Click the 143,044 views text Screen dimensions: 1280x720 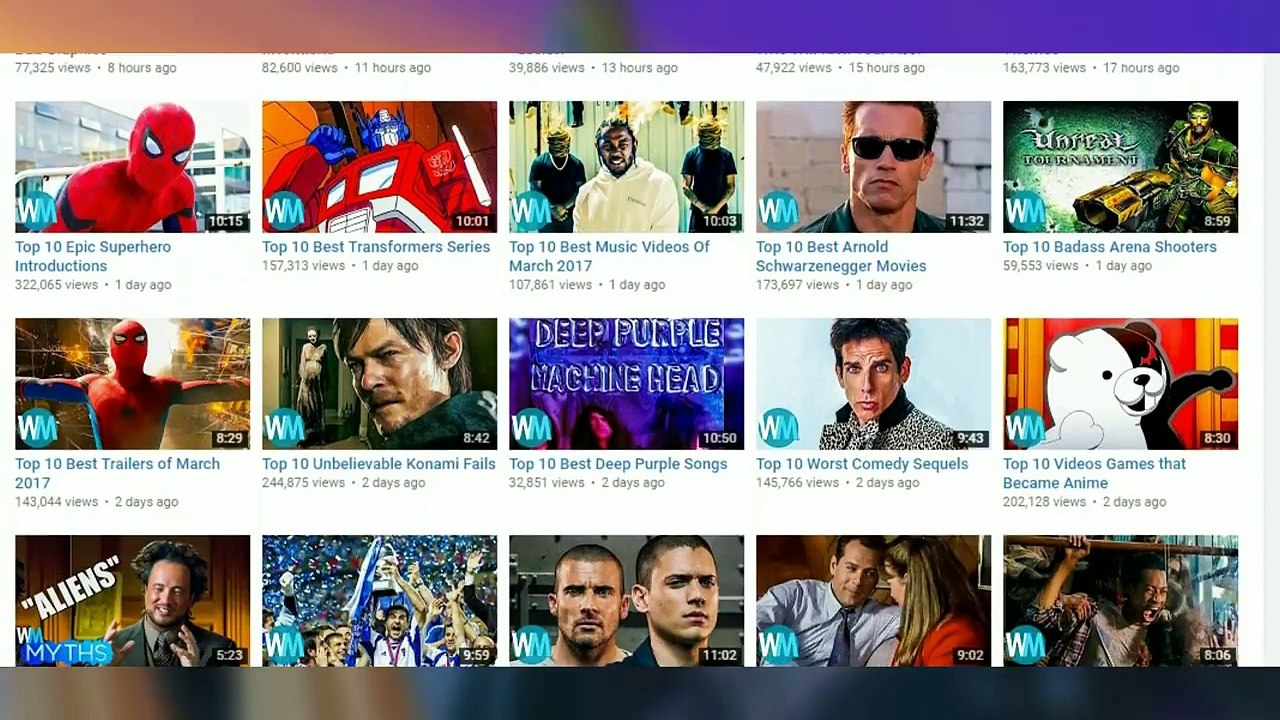pyautogui.click(x=56, y=502)
